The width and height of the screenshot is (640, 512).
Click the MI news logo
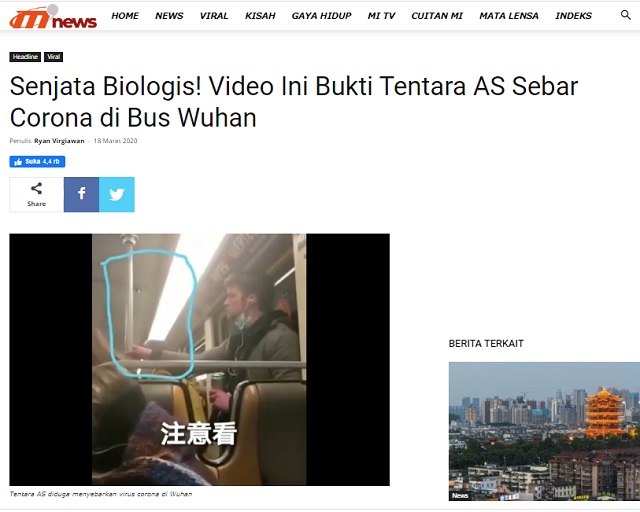click(x=53, y=16)
